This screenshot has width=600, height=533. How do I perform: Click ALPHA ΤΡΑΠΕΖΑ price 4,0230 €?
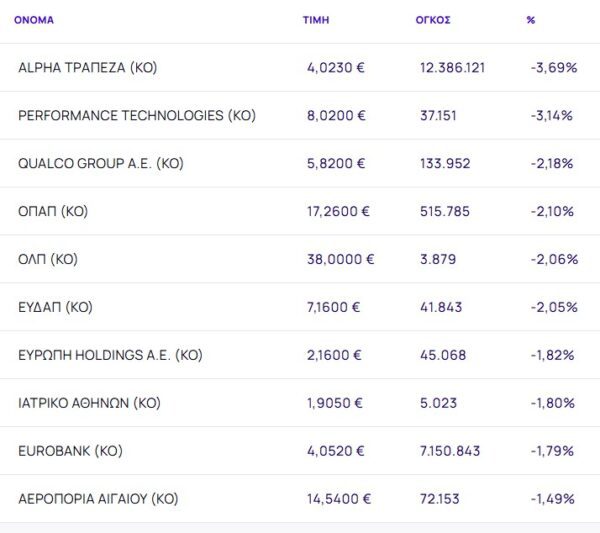tap(336, 68)
